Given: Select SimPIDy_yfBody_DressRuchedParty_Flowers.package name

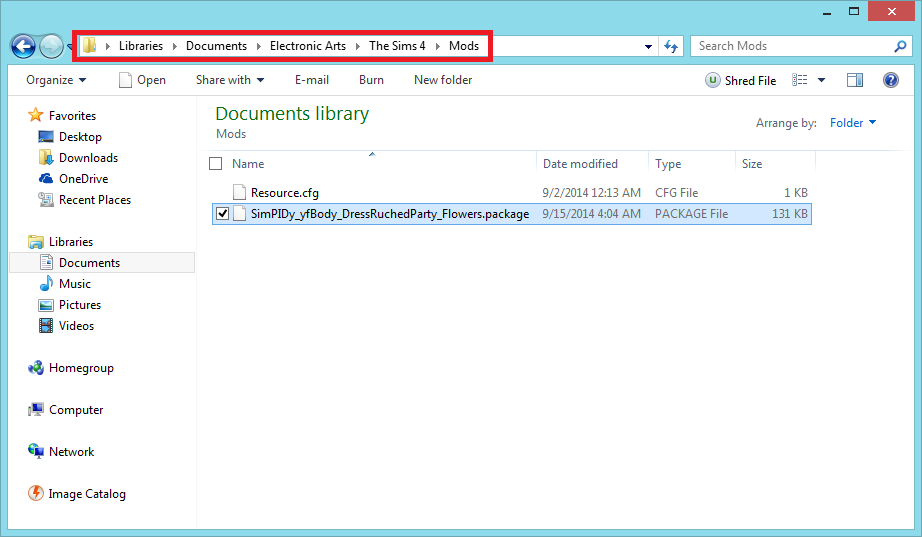Looking at the screenshot, I should (390, 214).
